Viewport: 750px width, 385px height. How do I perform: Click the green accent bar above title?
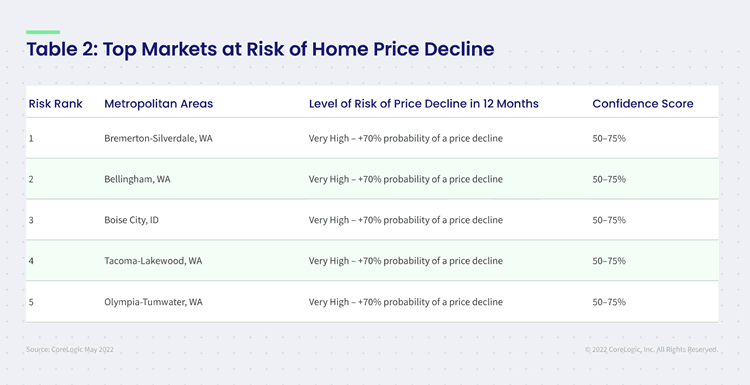coord(43,32)
